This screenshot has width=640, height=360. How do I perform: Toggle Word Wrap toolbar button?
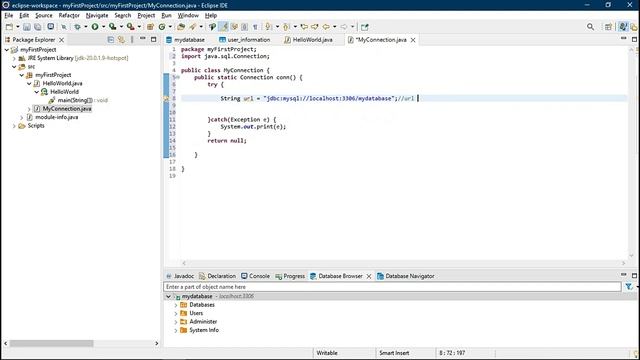click(234, 27)
